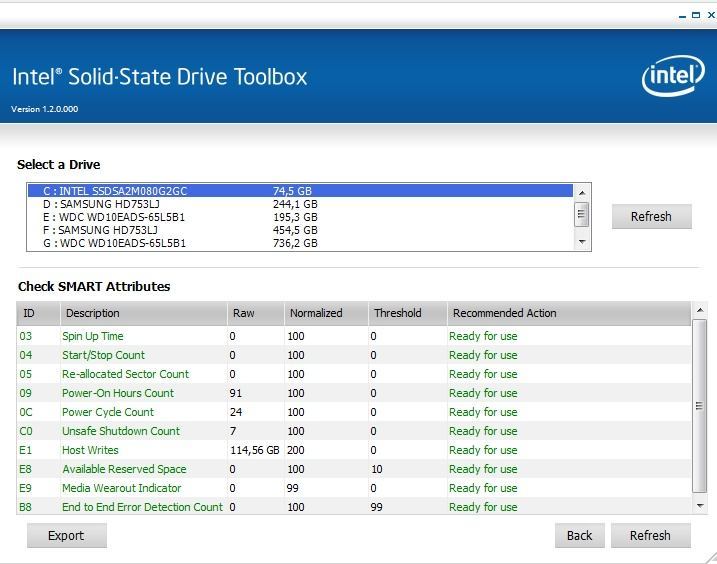Click drive list scroll up arrow
Screen dimensions: 717x564
click(x=582, y=193)
